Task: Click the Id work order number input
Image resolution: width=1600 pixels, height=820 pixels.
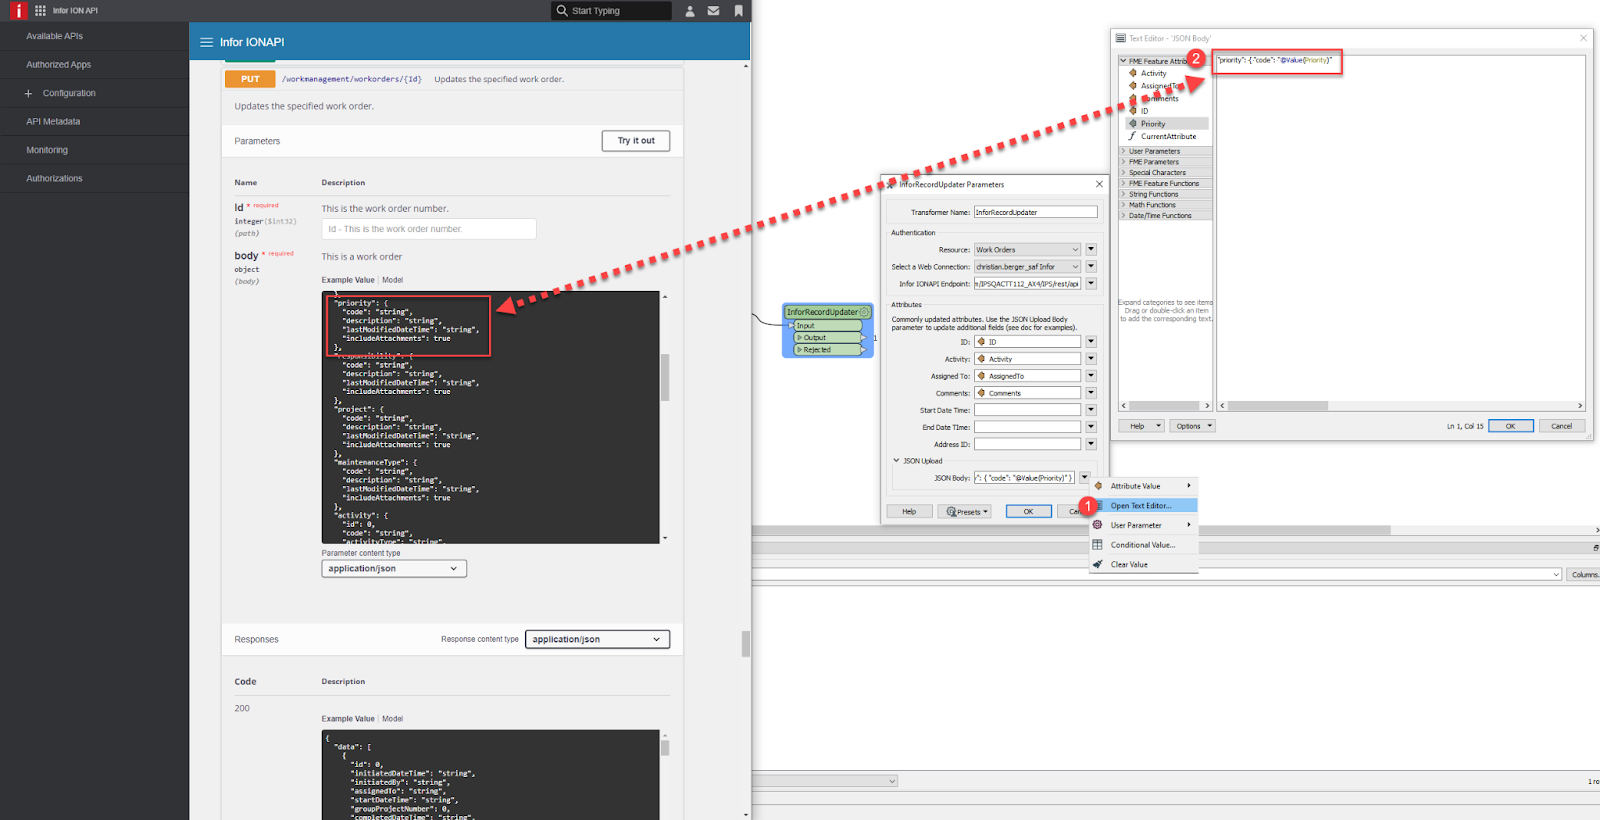Action: pos(429,229)
